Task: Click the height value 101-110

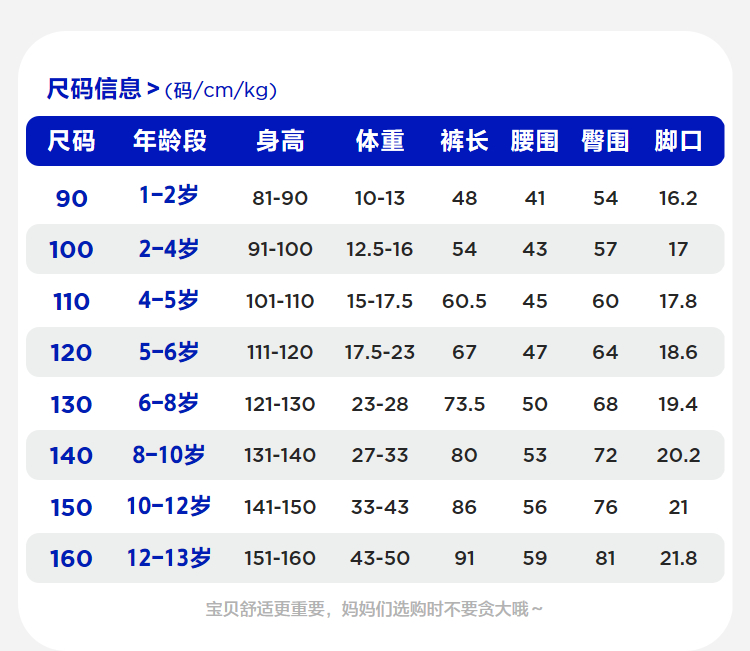Action: (x=280, y=301)
